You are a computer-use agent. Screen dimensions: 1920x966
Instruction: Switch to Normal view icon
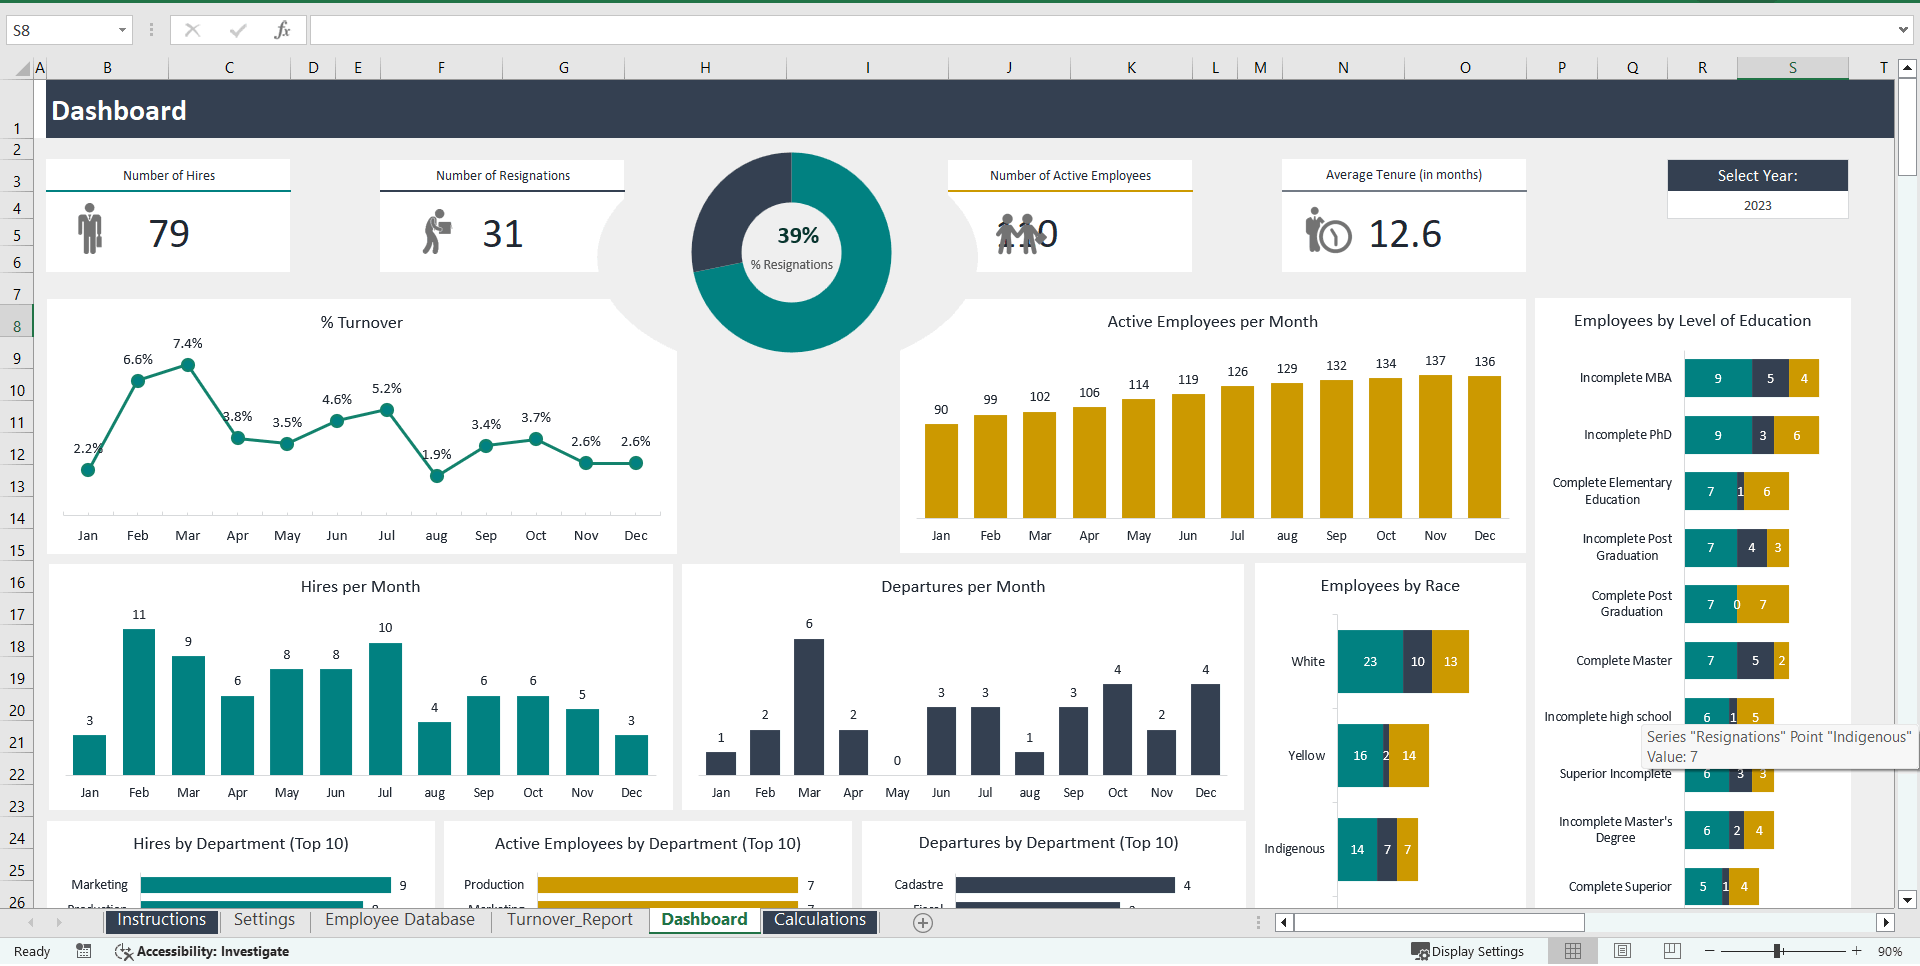[x=1573, y=951]
